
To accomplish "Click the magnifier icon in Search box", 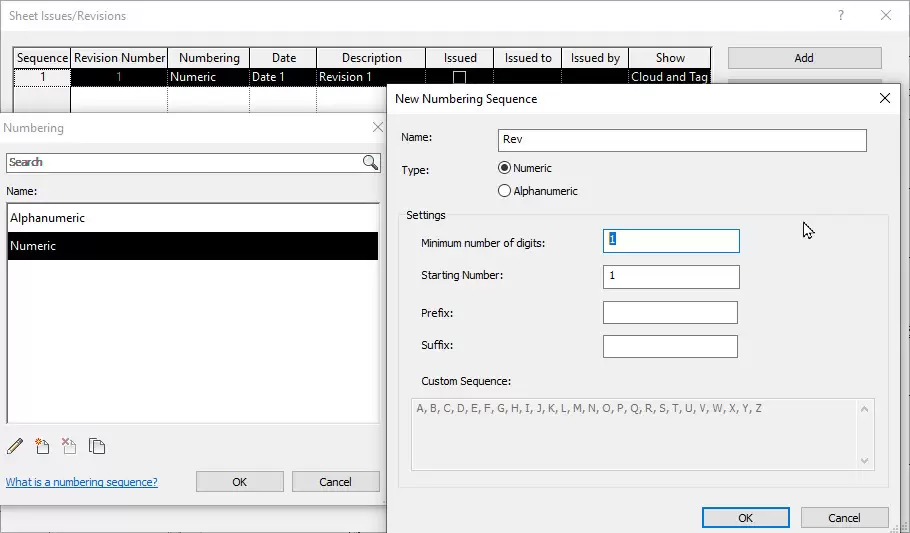I will tap(370, 162).
